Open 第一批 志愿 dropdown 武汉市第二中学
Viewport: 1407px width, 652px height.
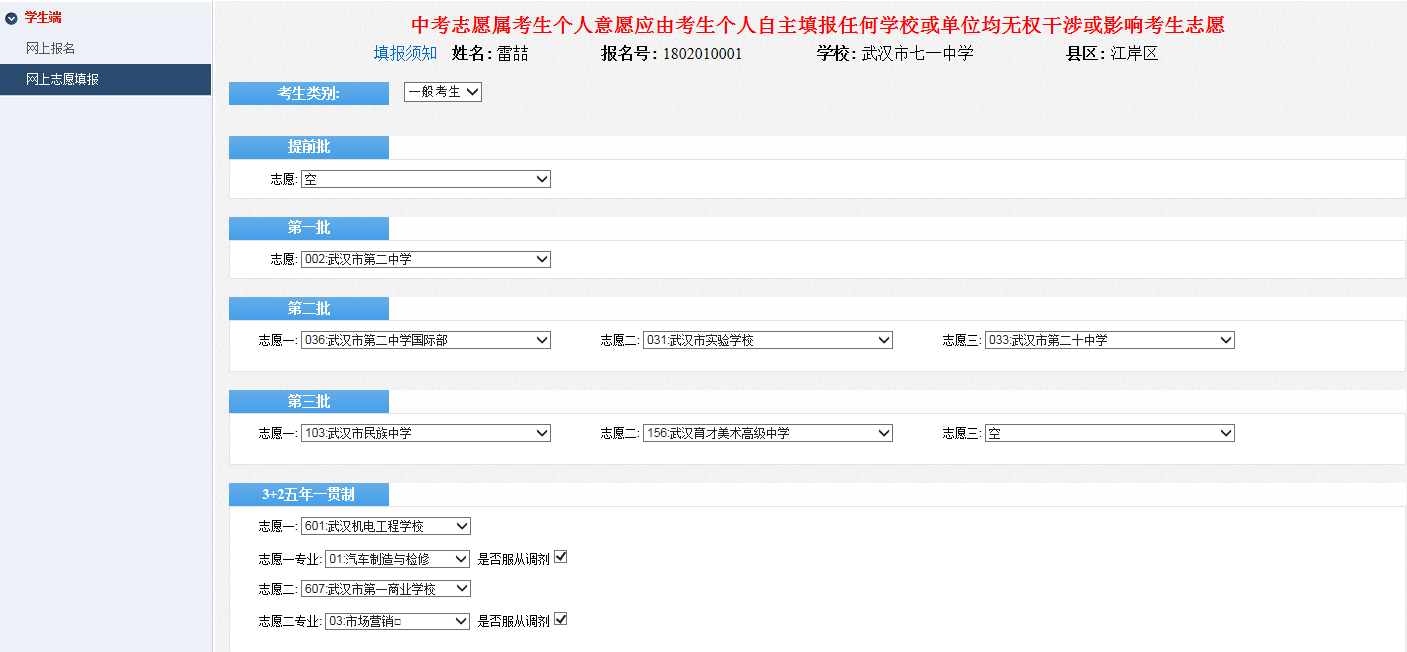pyautogui.click(x=425, y=259)
